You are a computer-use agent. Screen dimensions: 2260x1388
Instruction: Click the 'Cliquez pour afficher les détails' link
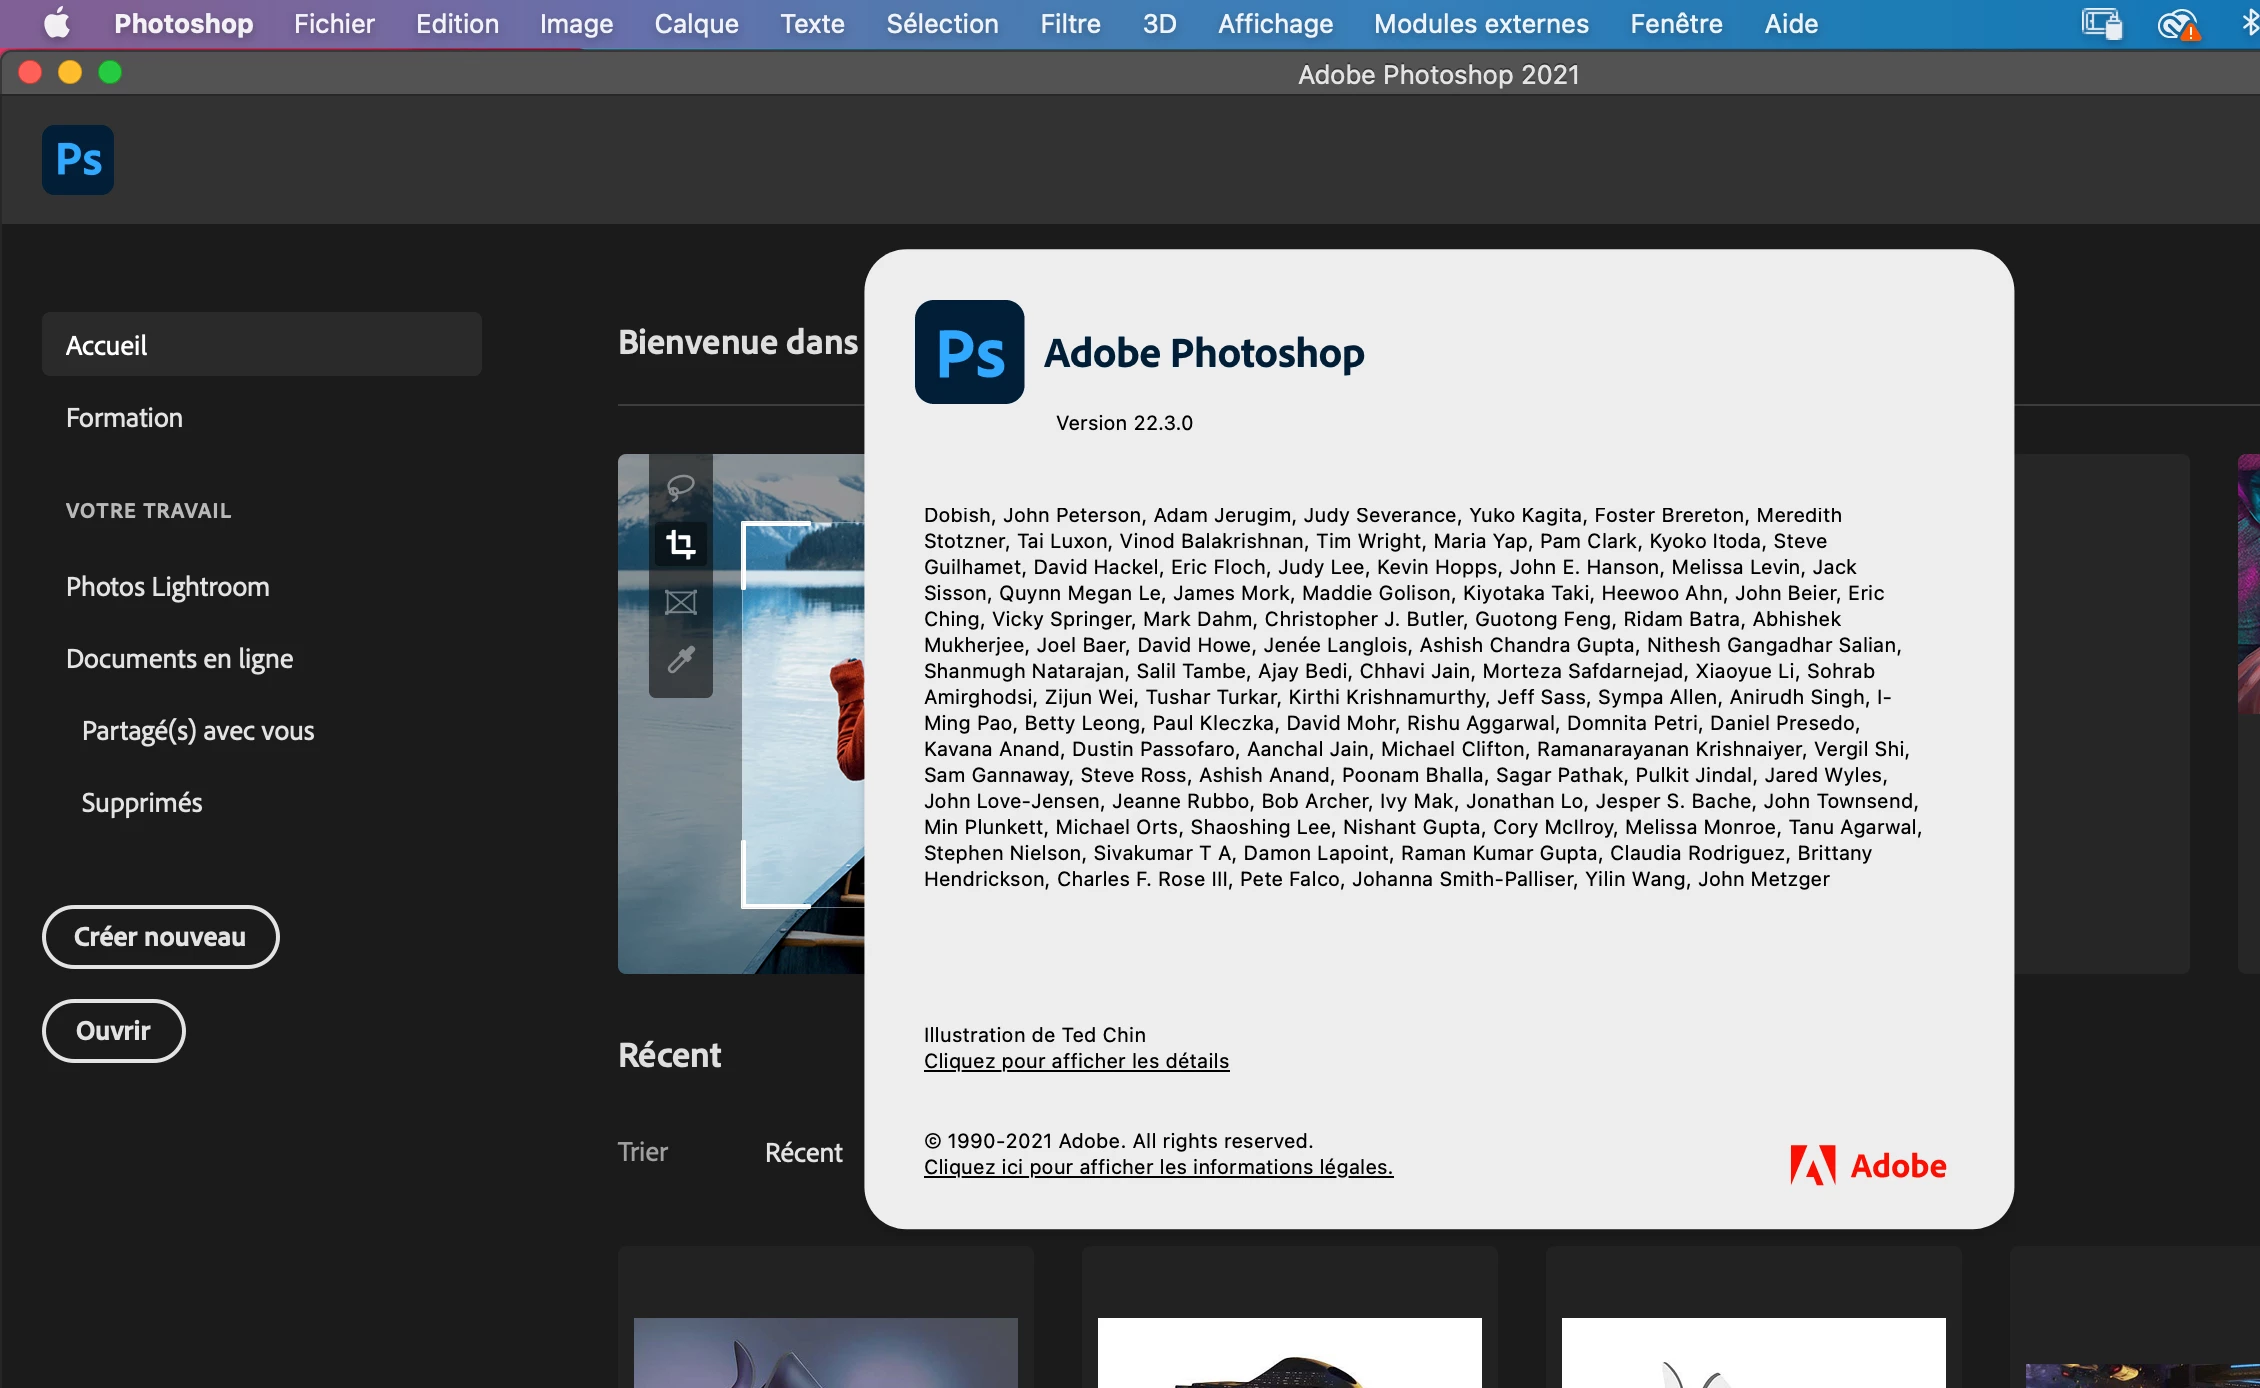tap(1076, 1061)
